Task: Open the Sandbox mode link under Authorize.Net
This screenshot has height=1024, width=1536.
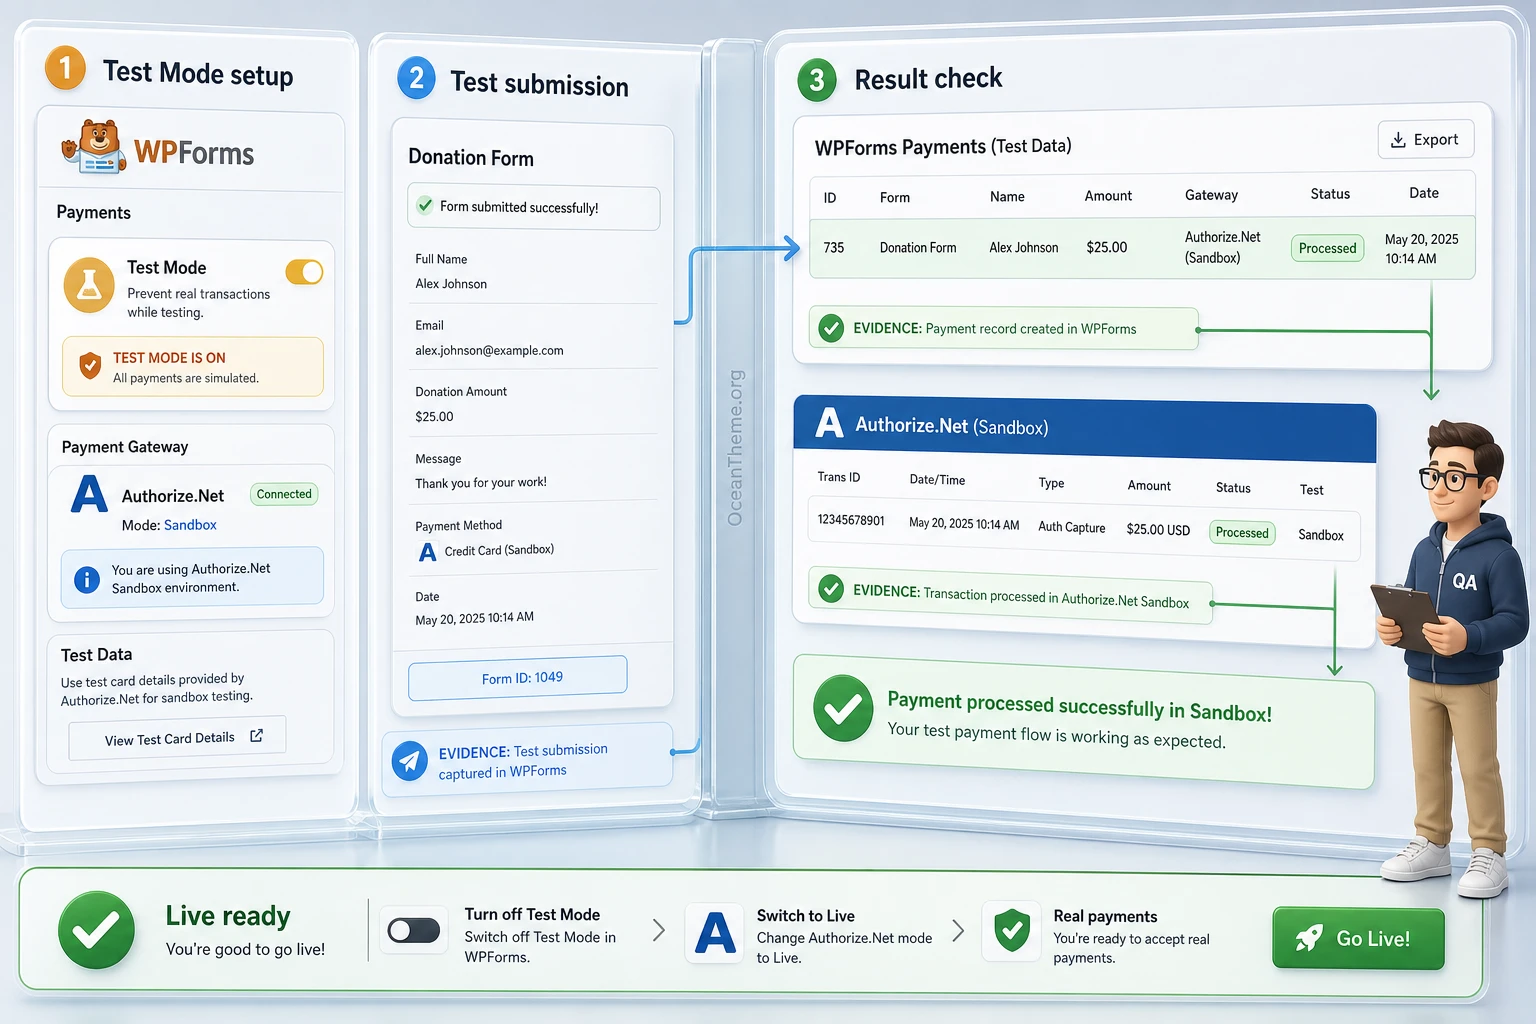Action: coord(190,525)
